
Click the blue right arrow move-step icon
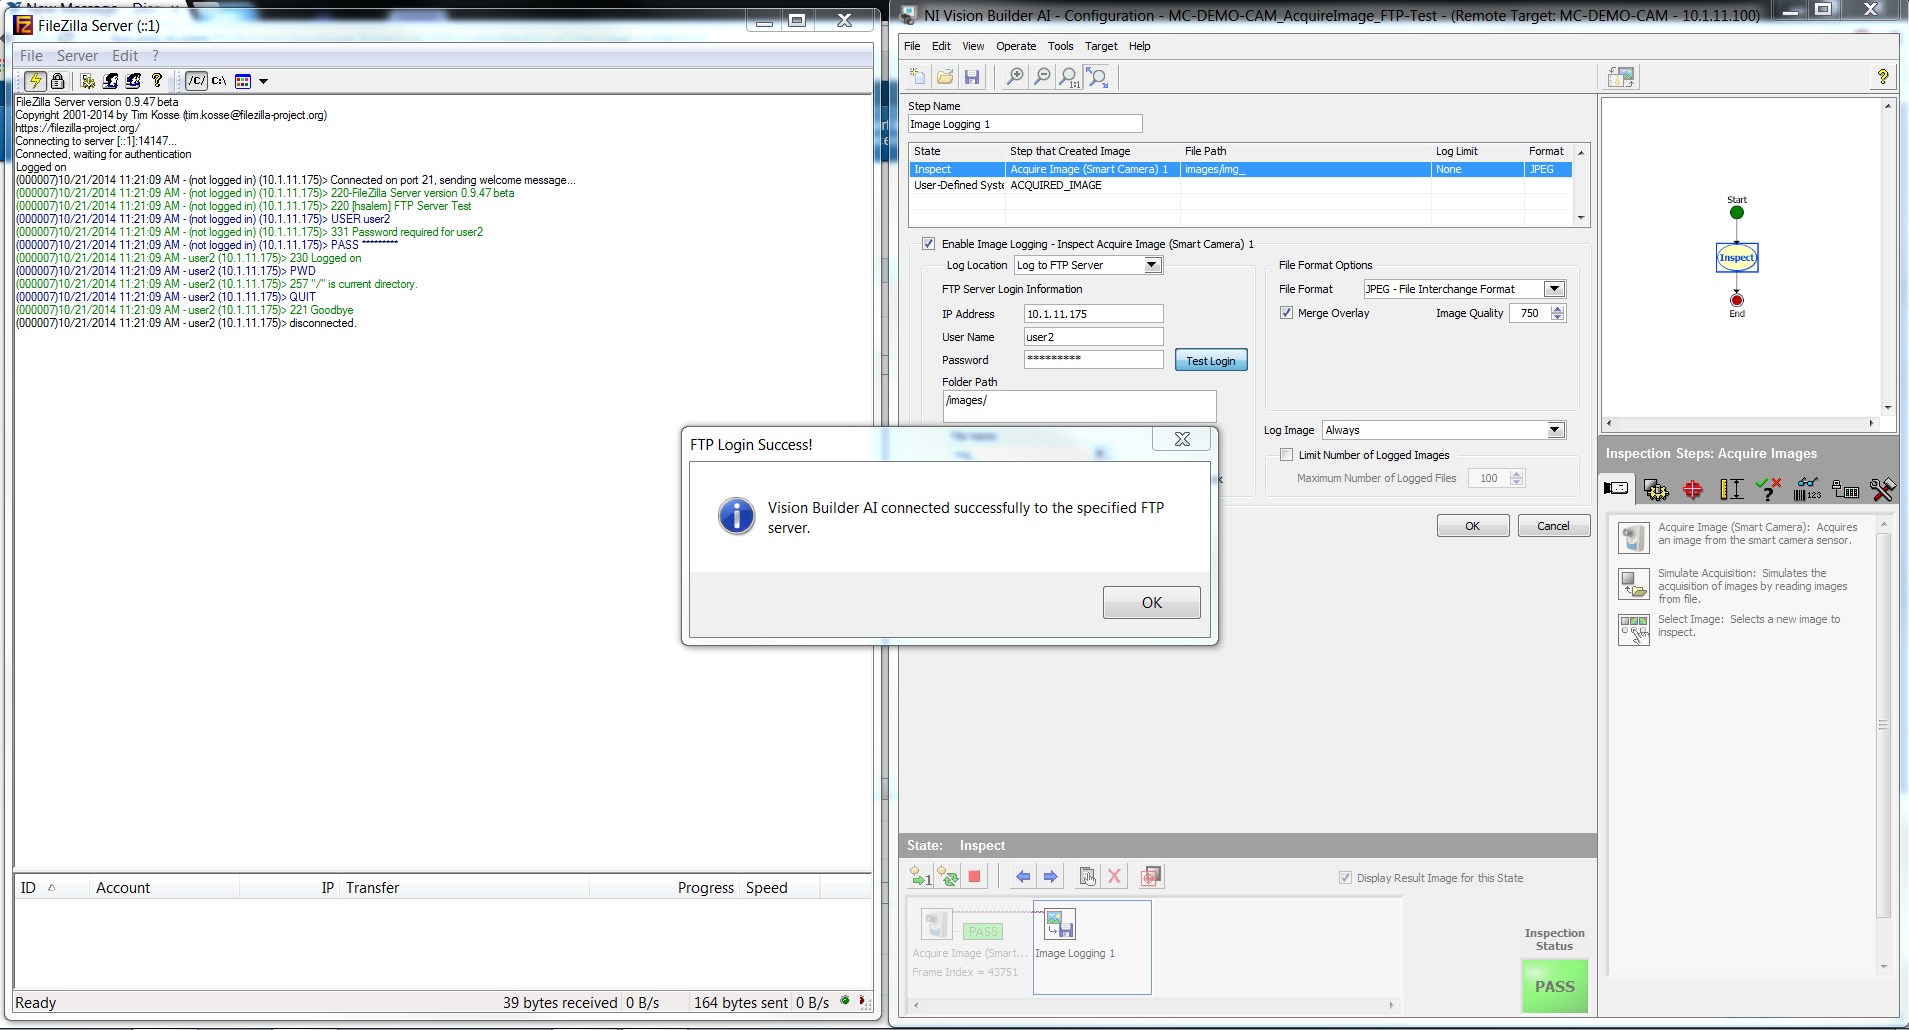coord(1050,877)
